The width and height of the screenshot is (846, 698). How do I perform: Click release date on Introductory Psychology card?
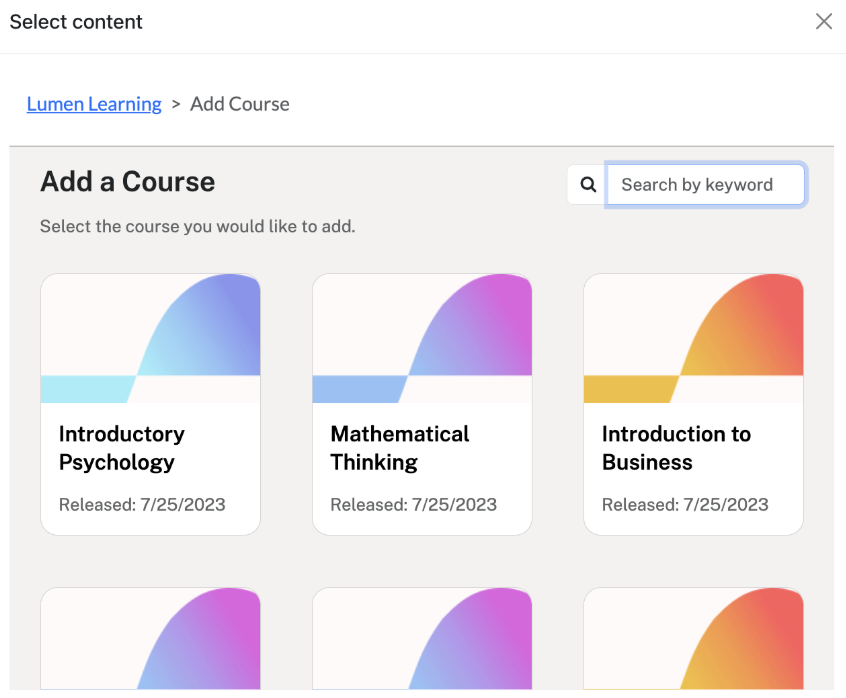pos(142,504)
